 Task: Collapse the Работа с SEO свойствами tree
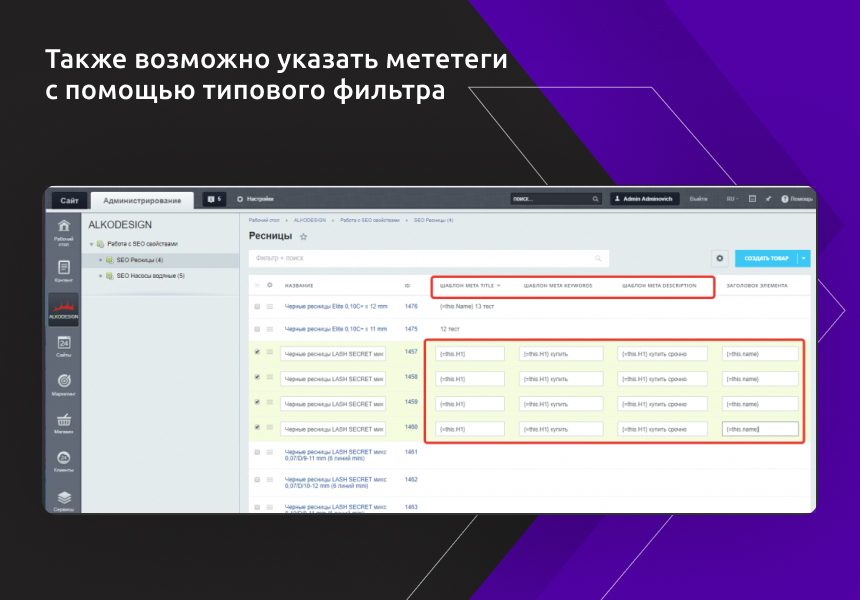tap(93, 242)
